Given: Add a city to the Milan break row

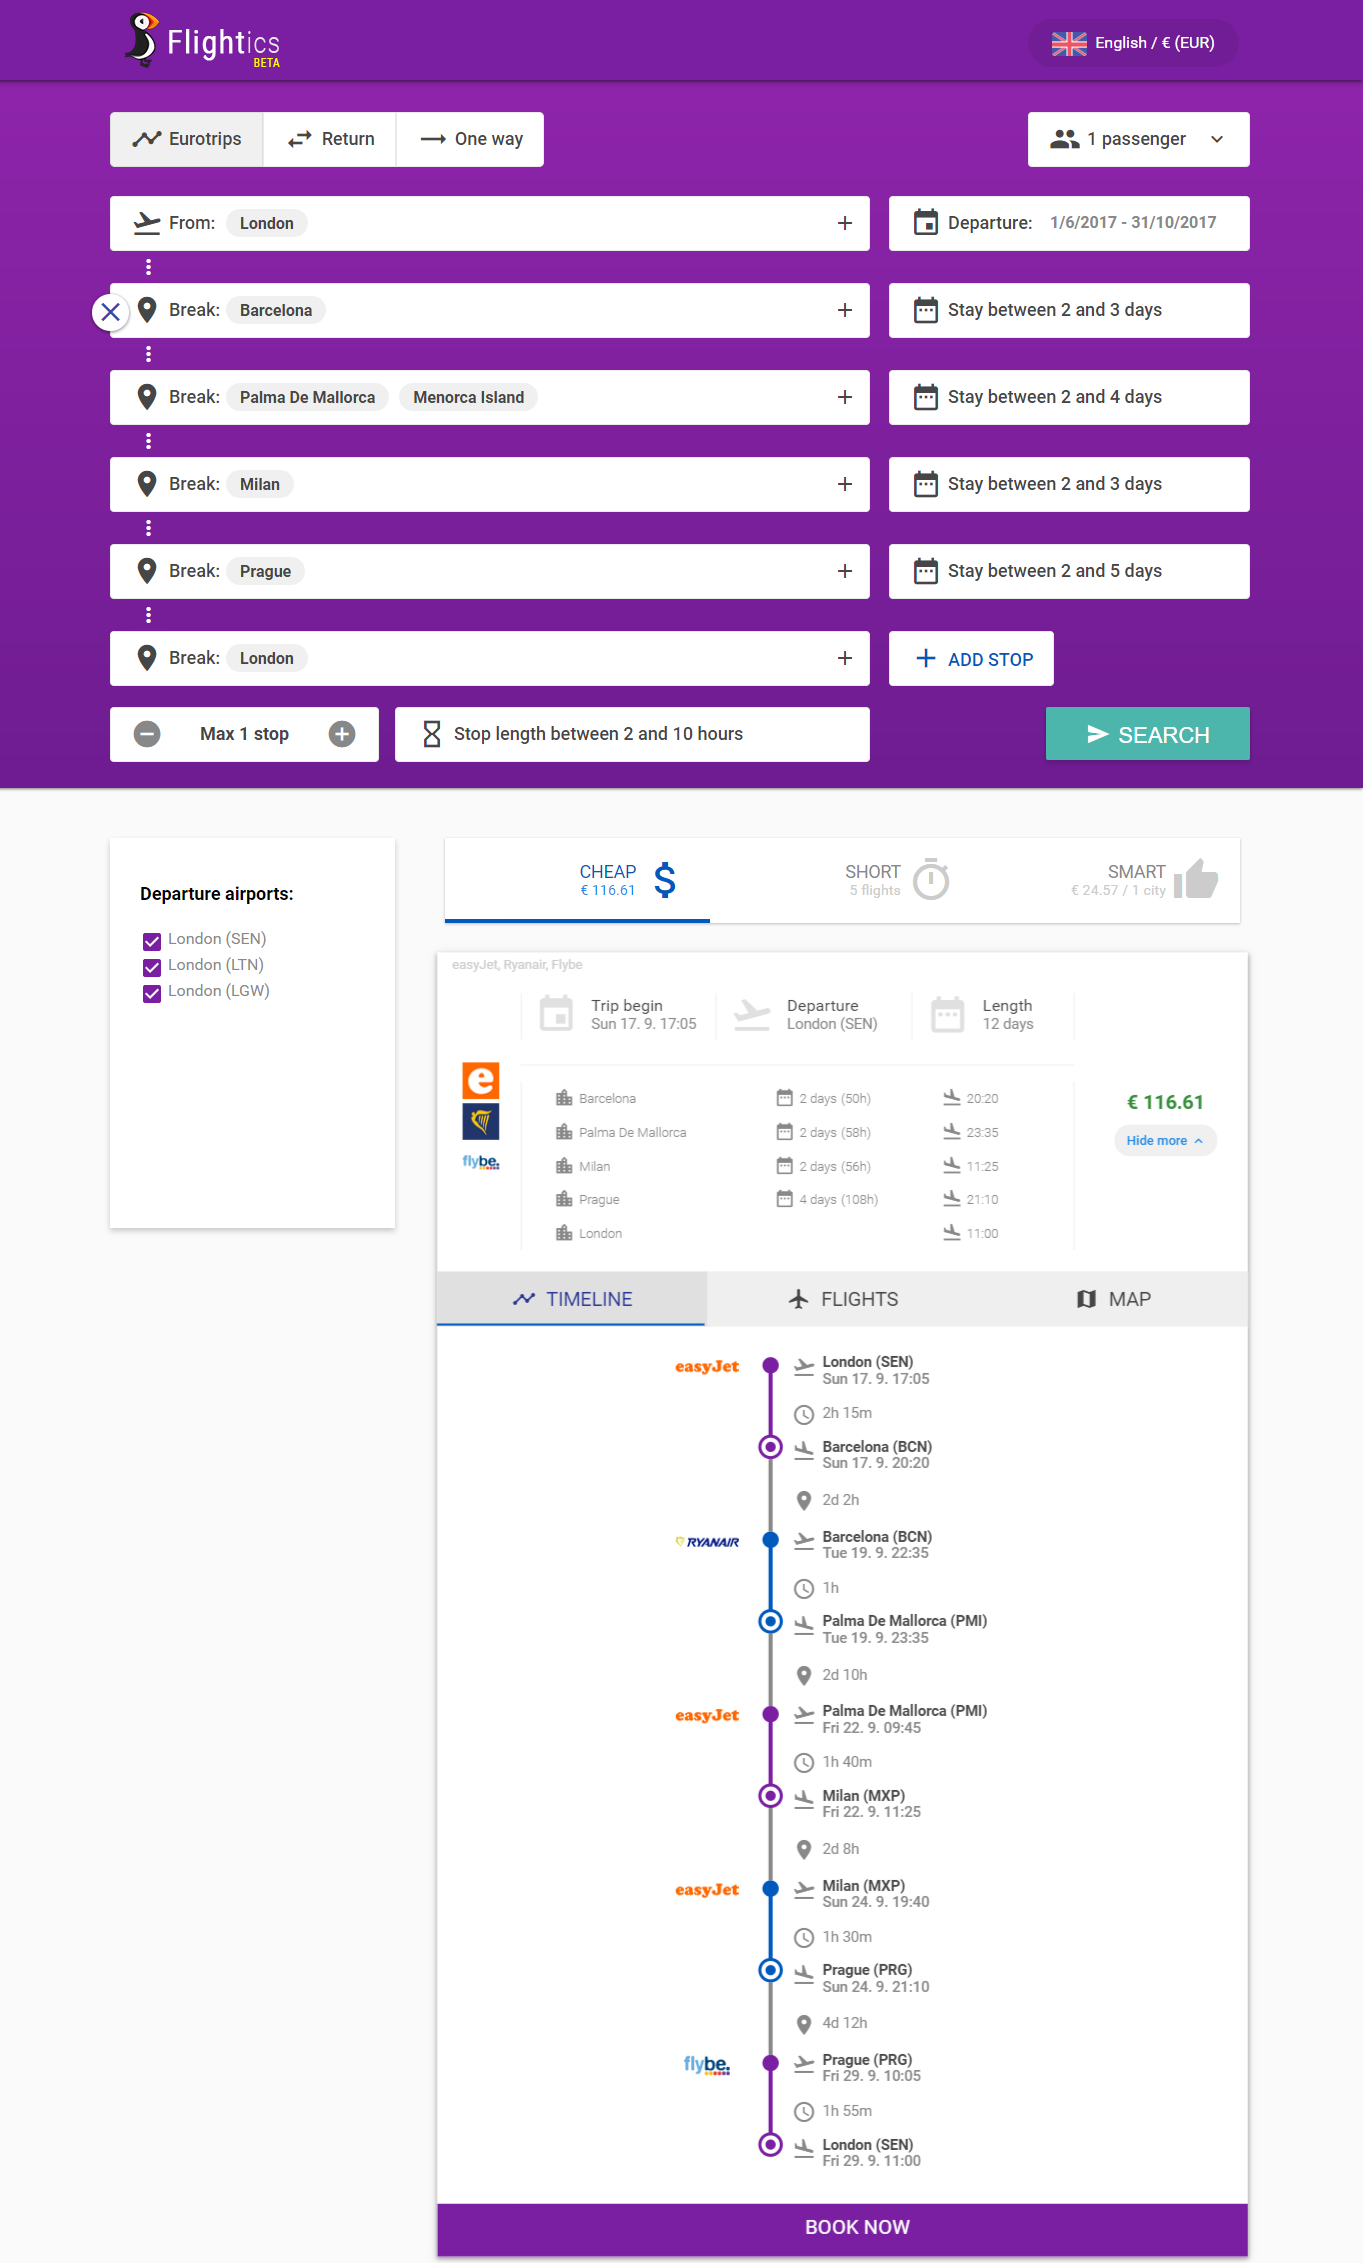Looking at the screenshot, I should [x=845, y=484].
